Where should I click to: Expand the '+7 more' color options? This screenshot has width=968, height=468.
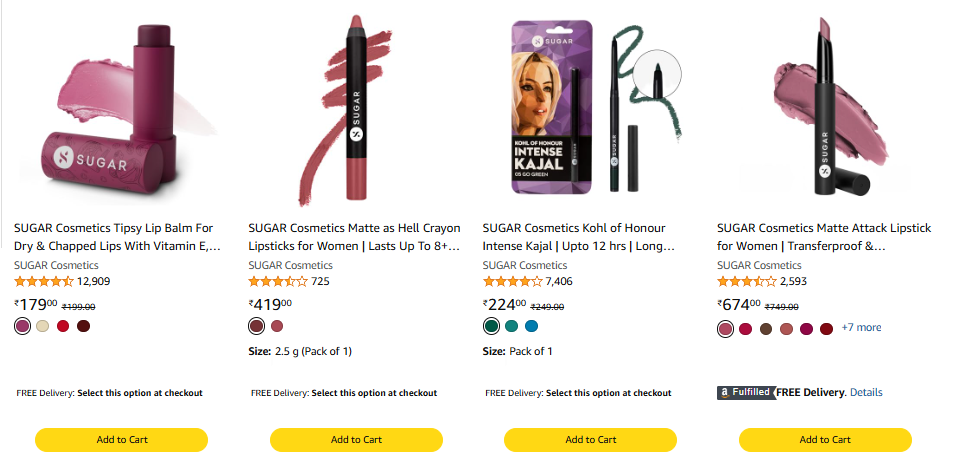click(861, 327)
